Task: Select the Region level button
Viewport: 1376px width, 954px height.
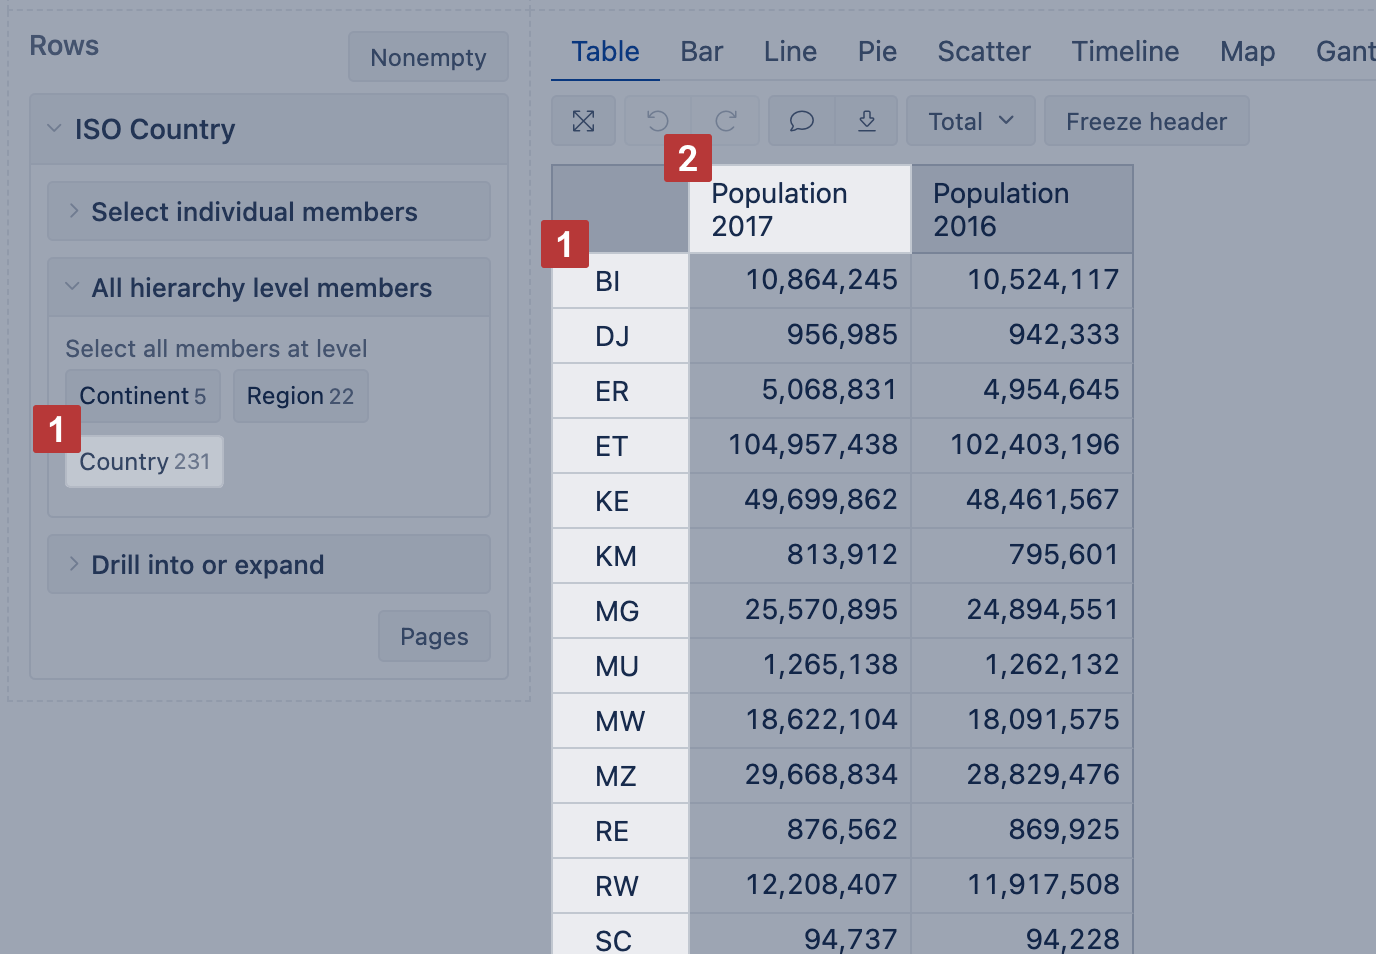Action: coord(300,396)
